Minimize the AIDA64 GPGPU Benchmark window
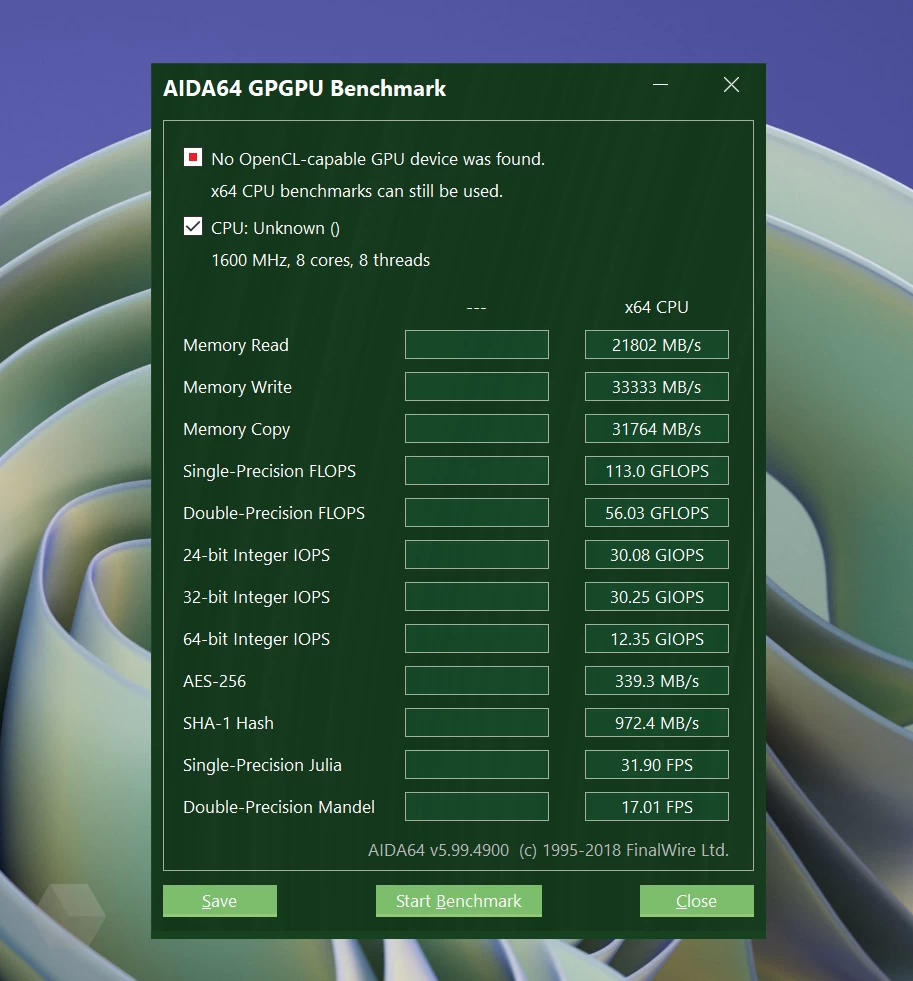This screenshot has width=913, height=981. pyautogui.click(x=660, y=86)
